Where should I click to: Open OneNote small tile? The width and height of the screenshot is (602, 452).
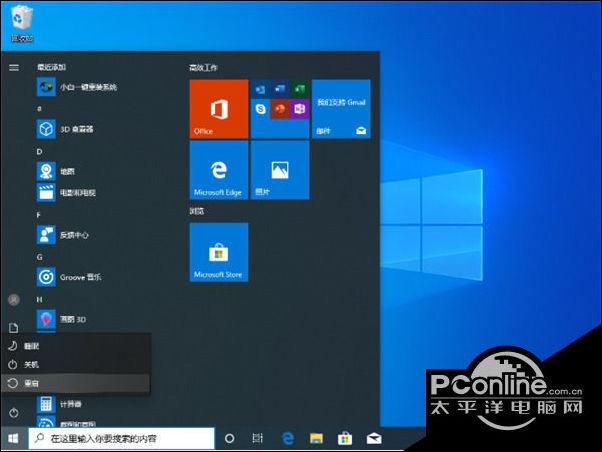[x=299, y=109]
